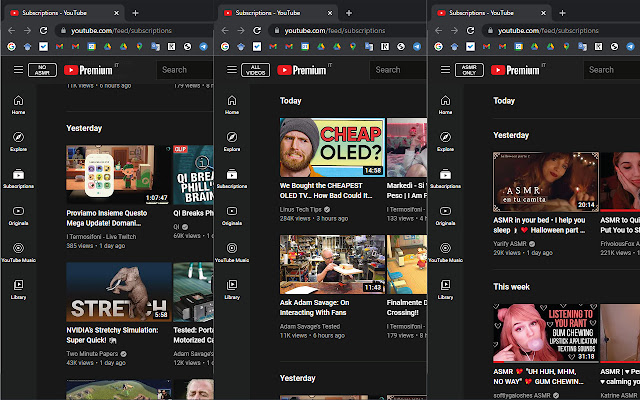The width and height of the screenshot is (640, 400).
Task: Toggle the NO ASMR filter button
Action: tap(42, 70)
